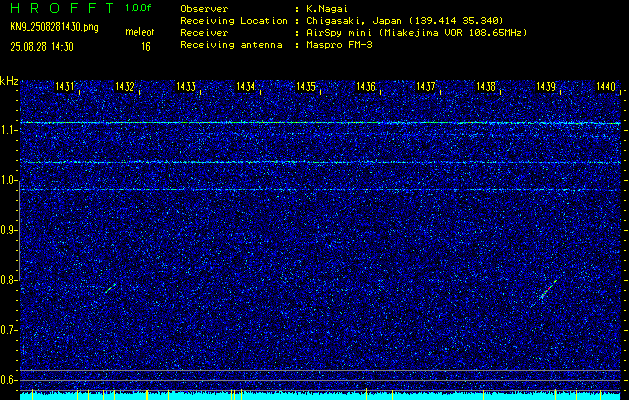Click the 1433 time marker
Viewport: 629px width, 400px height.
click(x=186, y=86)
